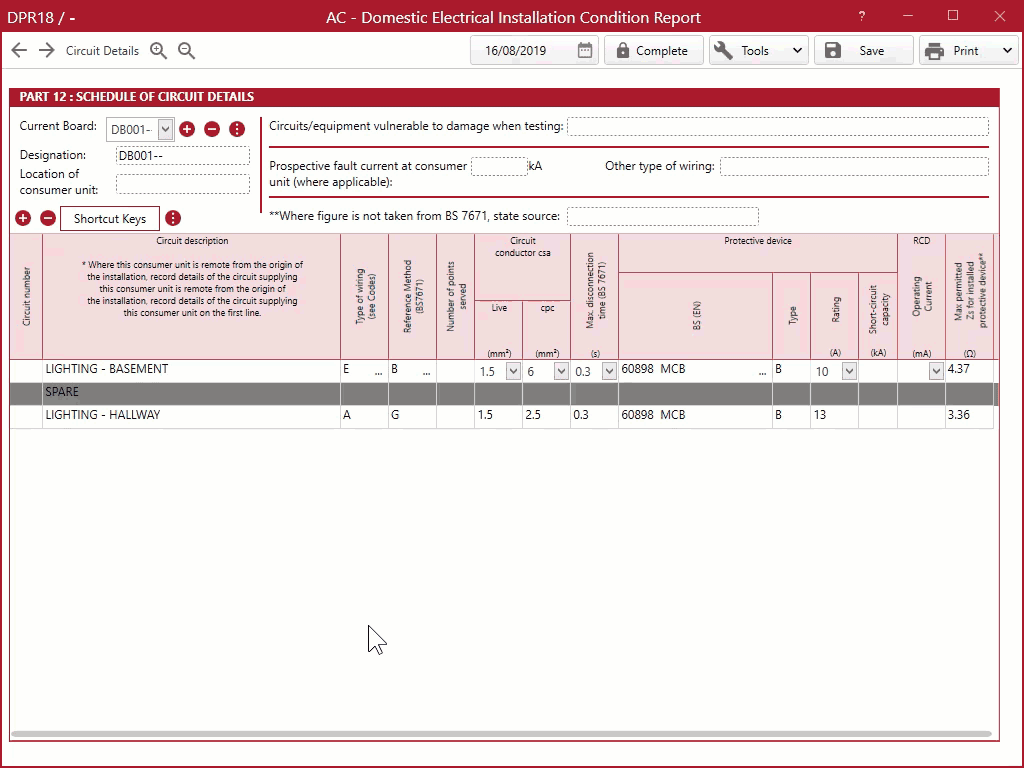The image size is (1024, 768).
Task: Click the prospective fault current kA field
Action: pyautogui.click(x=499, y=167)
